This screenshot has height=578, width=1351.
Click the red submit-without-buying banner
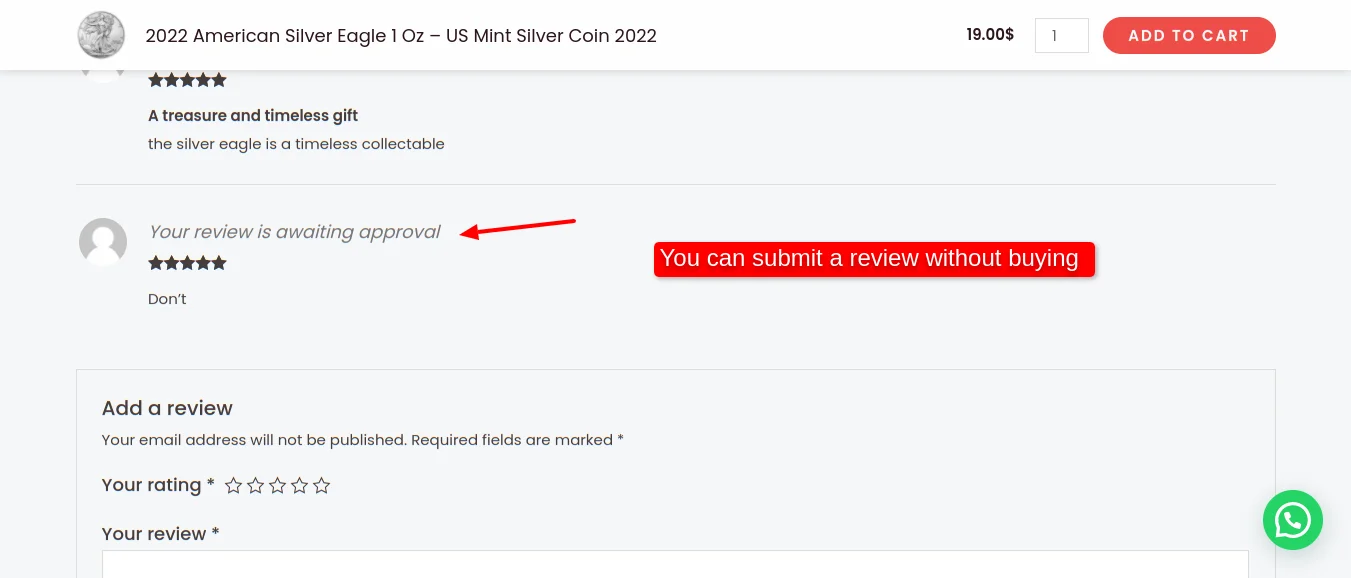coord(874,258)
